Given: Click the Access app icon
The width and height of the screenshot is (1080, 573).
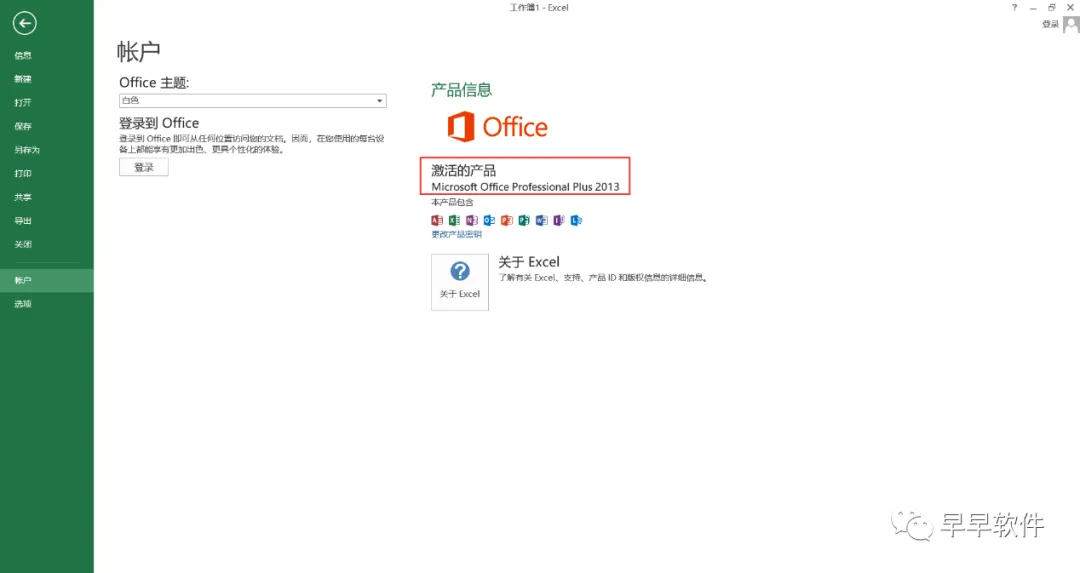Looking at the screenshot, I should click(437, 220).
